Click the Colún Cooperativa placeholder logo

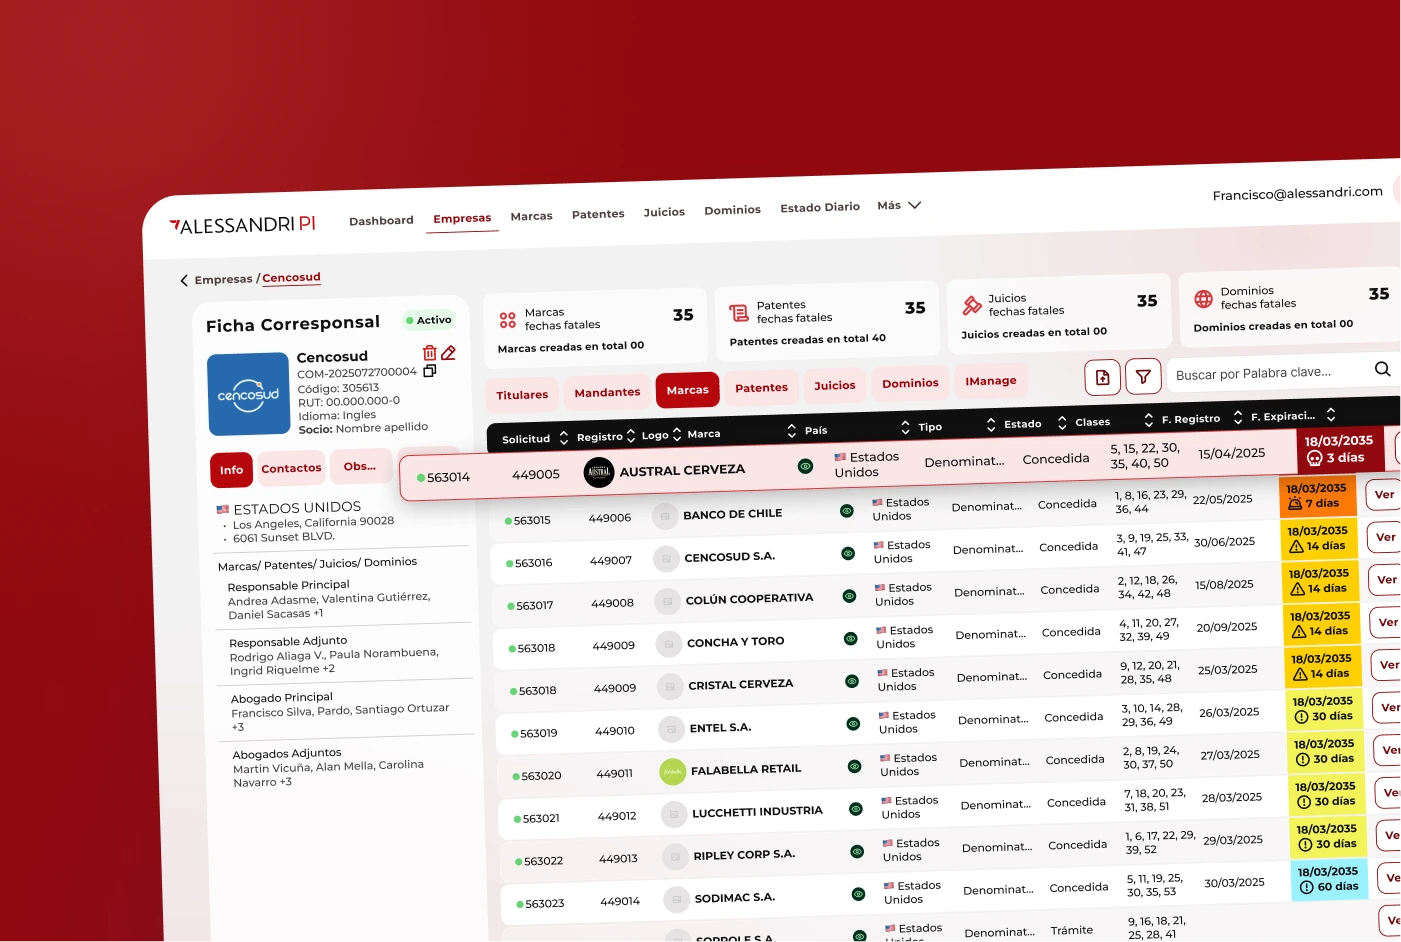pos(667,601)
